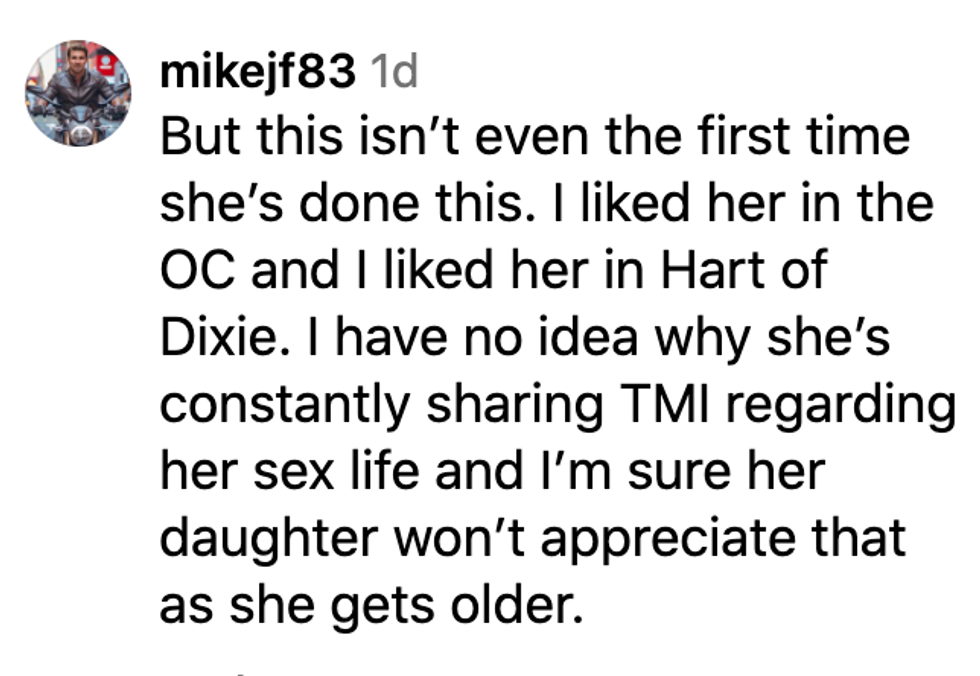This screenshot has height=676, width=980.
Task: Click the phrase "as she gets older."
Action: (x=371, y=606)
